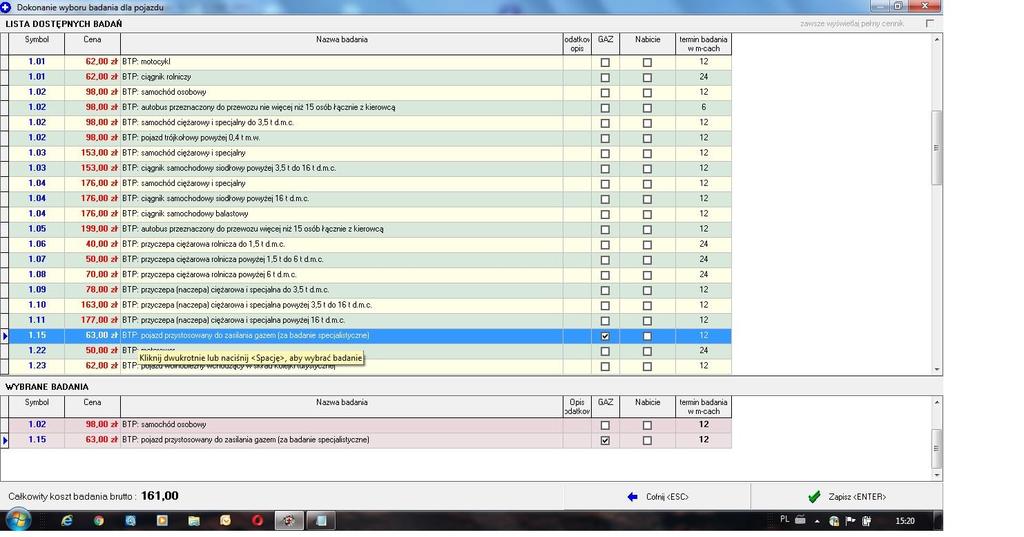This screenshot has height=537, width=1024.
Task: Tick GAZ for samochód osobowy in available list
Action: (605, 93)
